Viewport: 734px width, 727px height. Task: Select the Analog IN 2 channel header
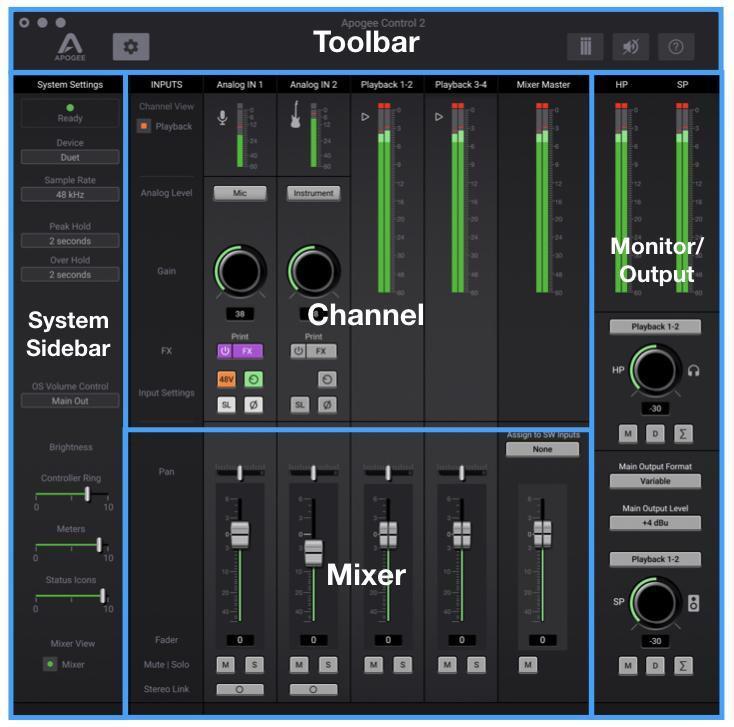click(313, 85)
